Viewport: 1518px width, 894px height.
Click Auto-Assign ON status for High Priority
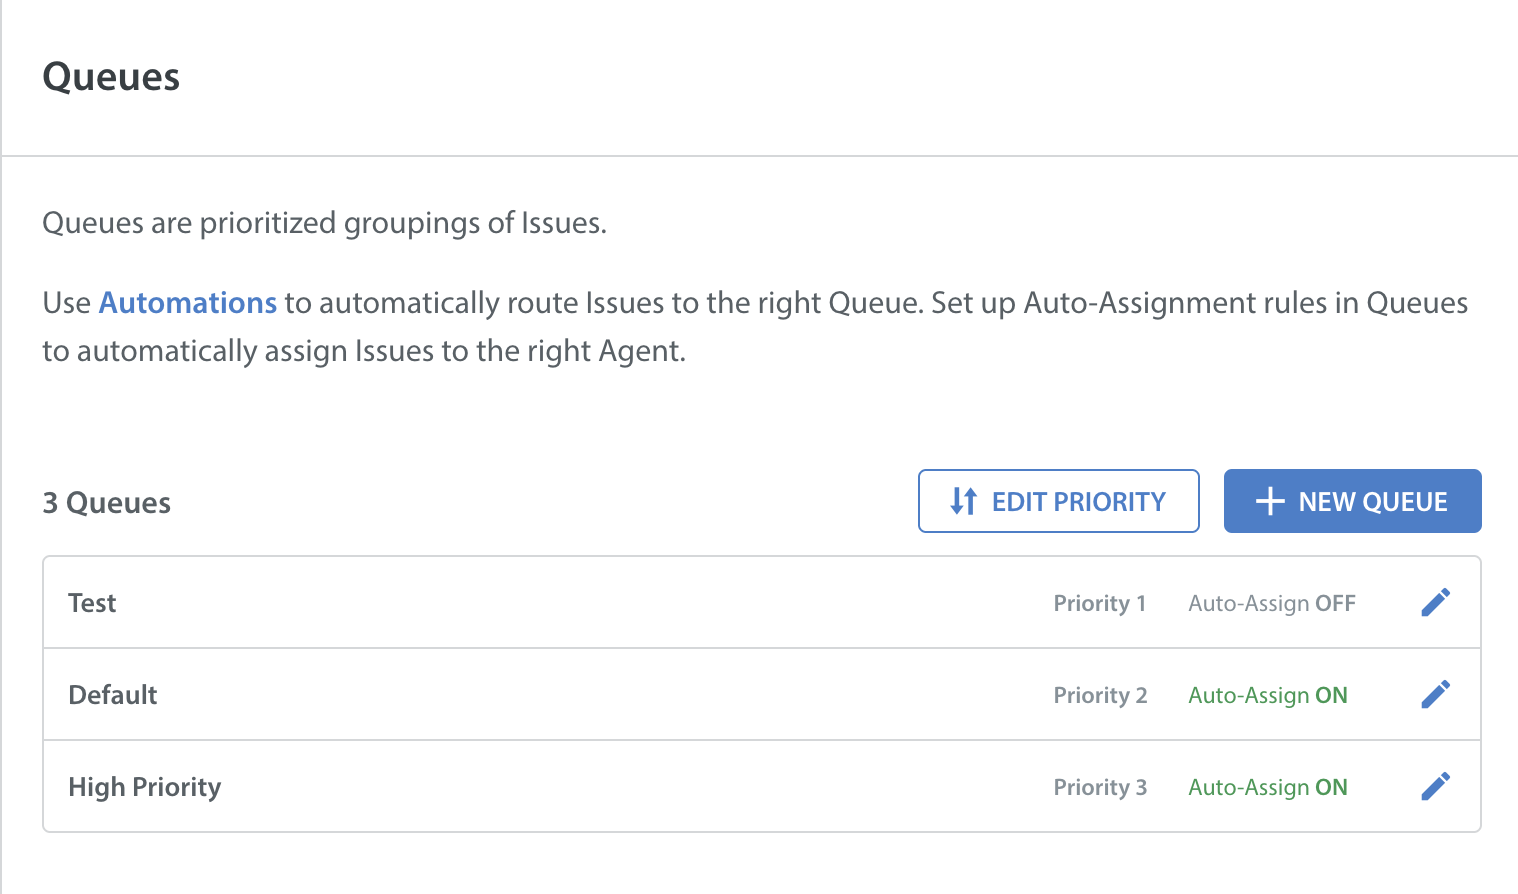[x=1268, y=787]
